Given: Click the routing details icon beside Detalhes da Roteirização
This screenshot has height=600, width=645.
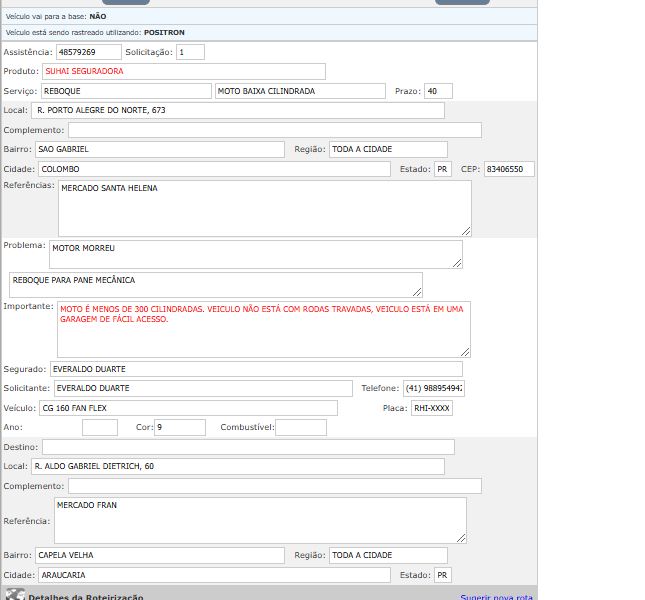Looking at the screenshot, I should 15,595.
